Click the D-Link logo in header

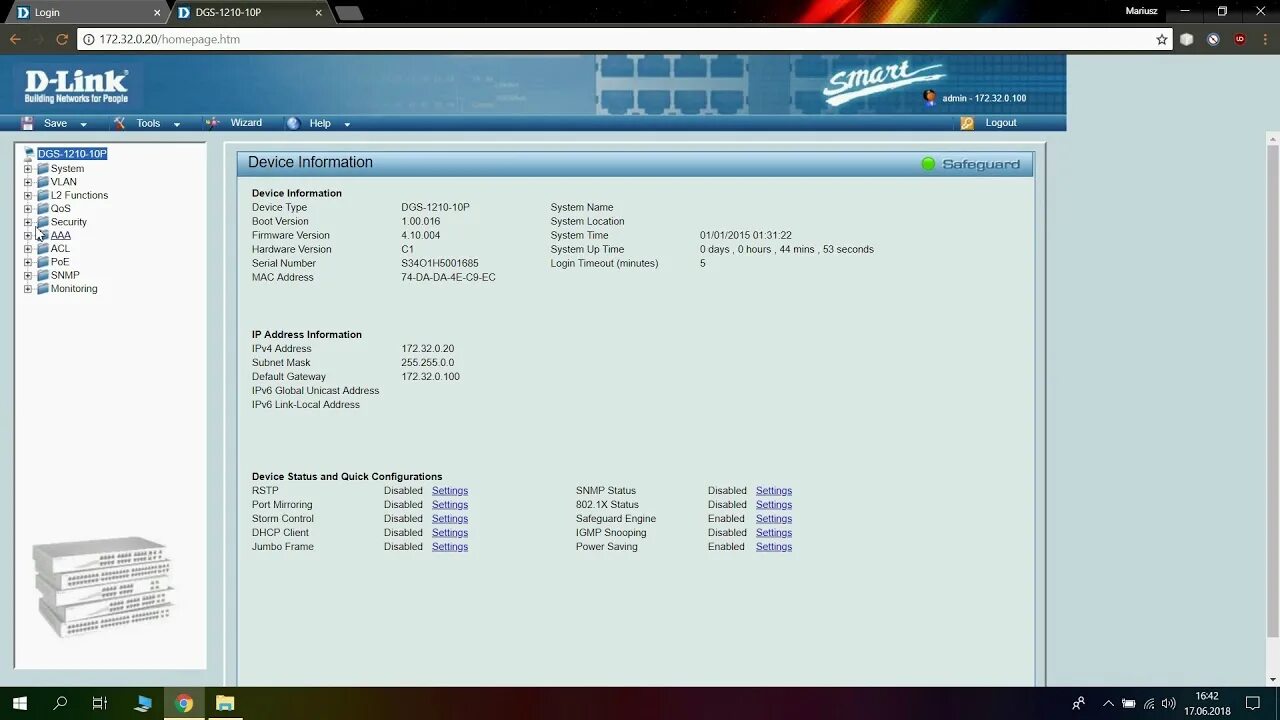(x=76, y=86)
